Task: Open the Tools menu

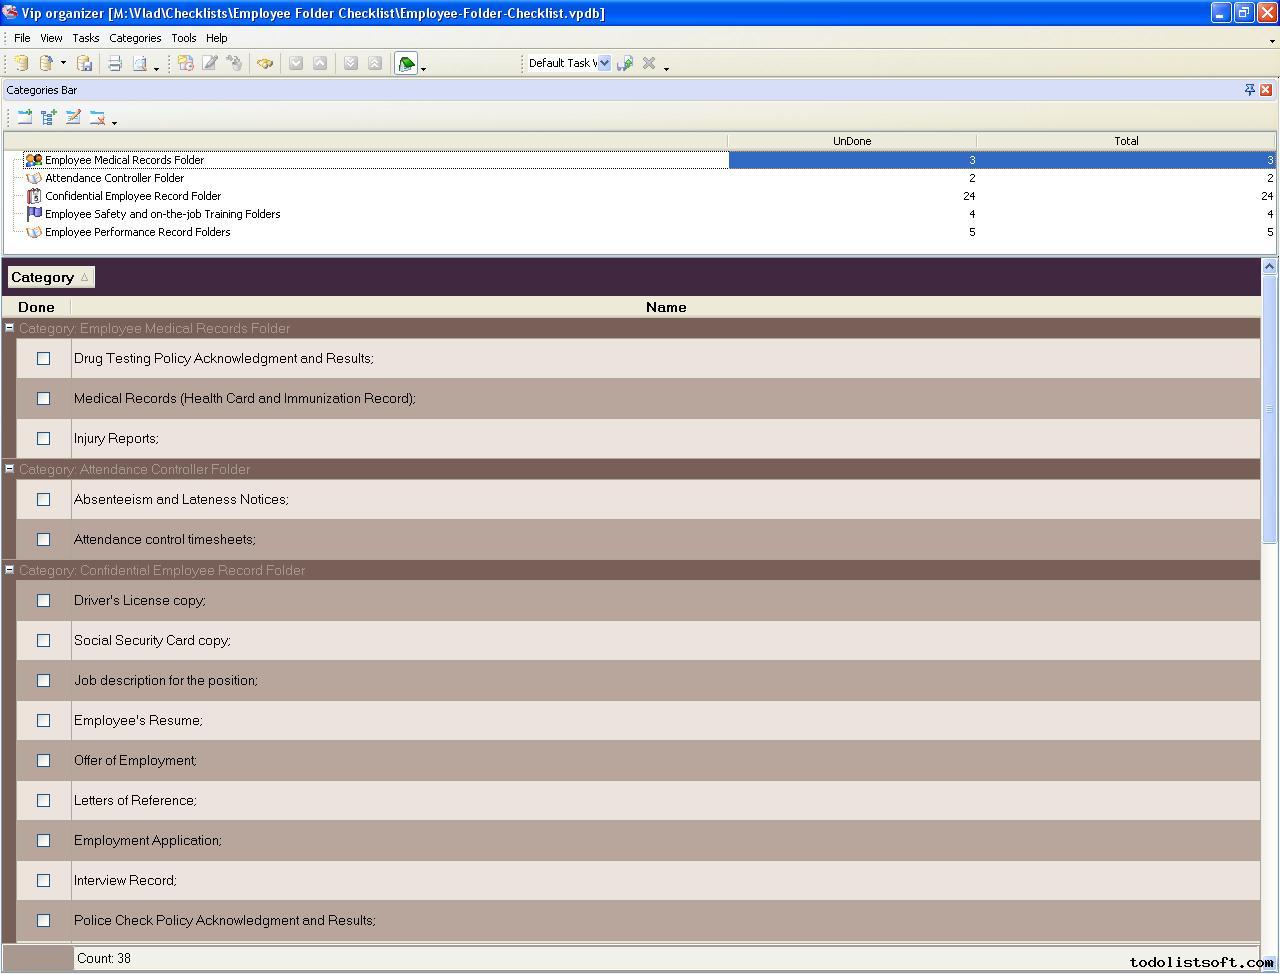Action: click(183, 38)
